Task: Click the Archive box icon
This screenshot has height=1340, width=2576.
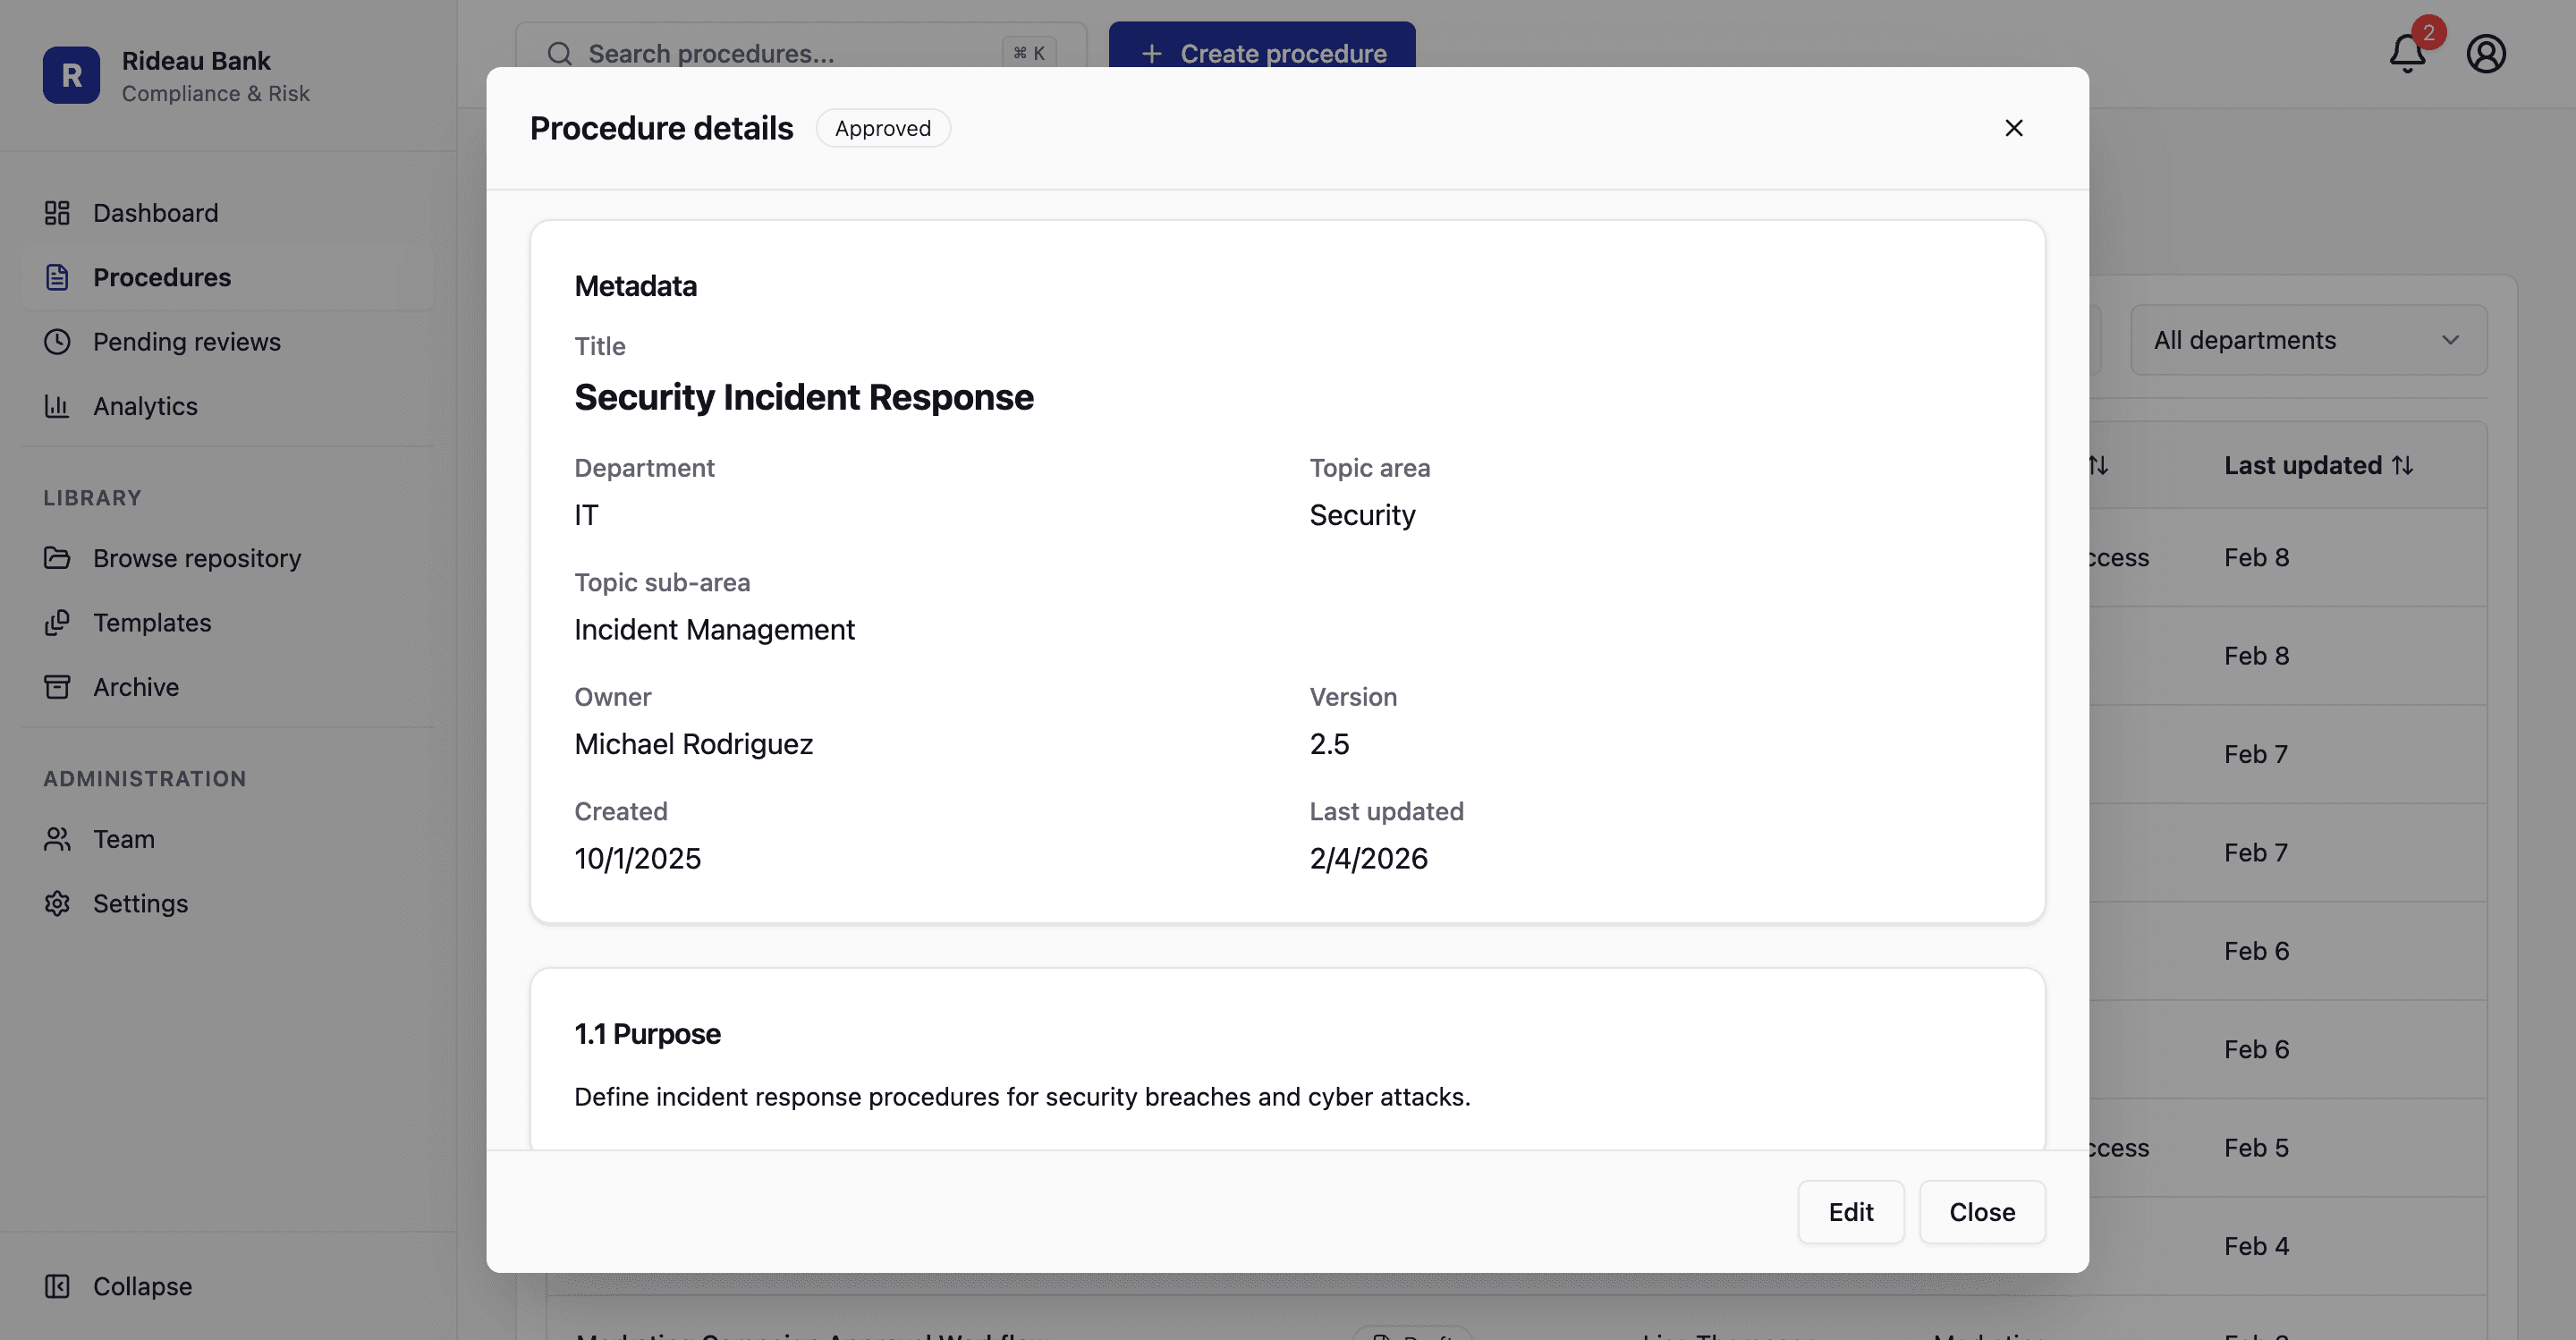Action: (57, 687)
